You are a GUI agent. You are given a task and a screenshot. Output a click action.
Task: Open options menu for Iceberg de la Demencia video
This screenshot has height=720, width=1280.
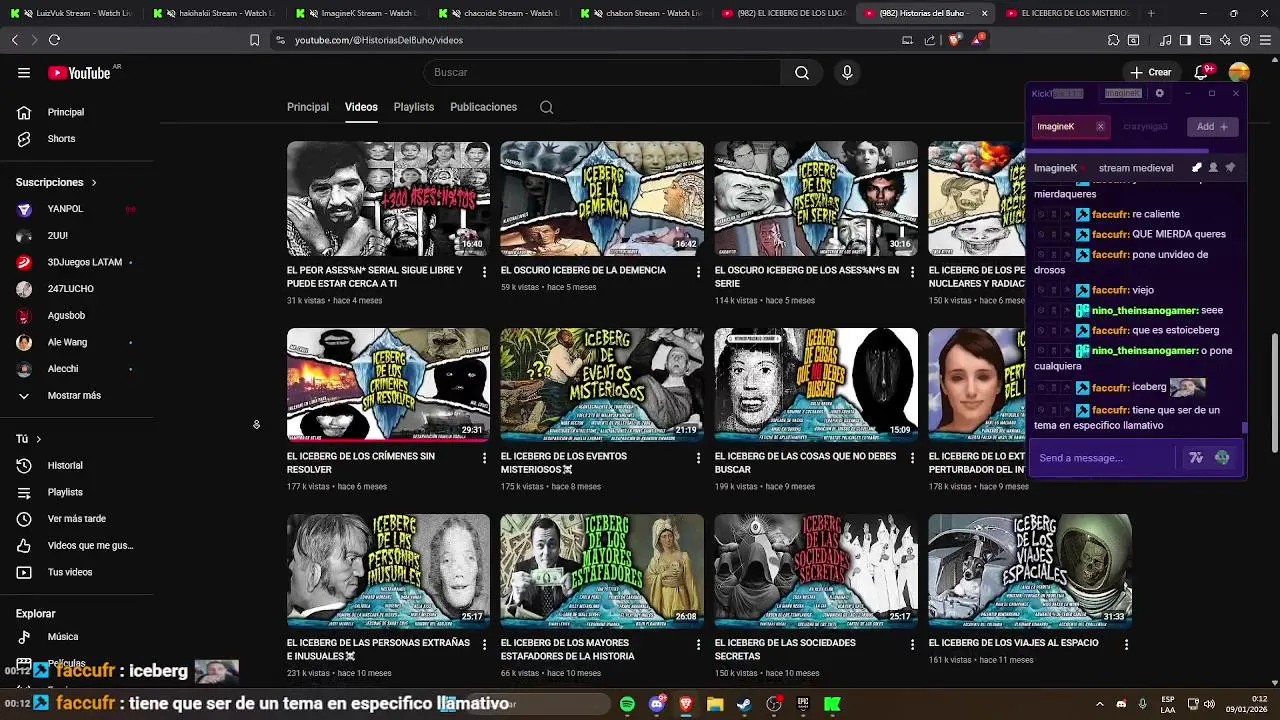click(x=698, y=272)
